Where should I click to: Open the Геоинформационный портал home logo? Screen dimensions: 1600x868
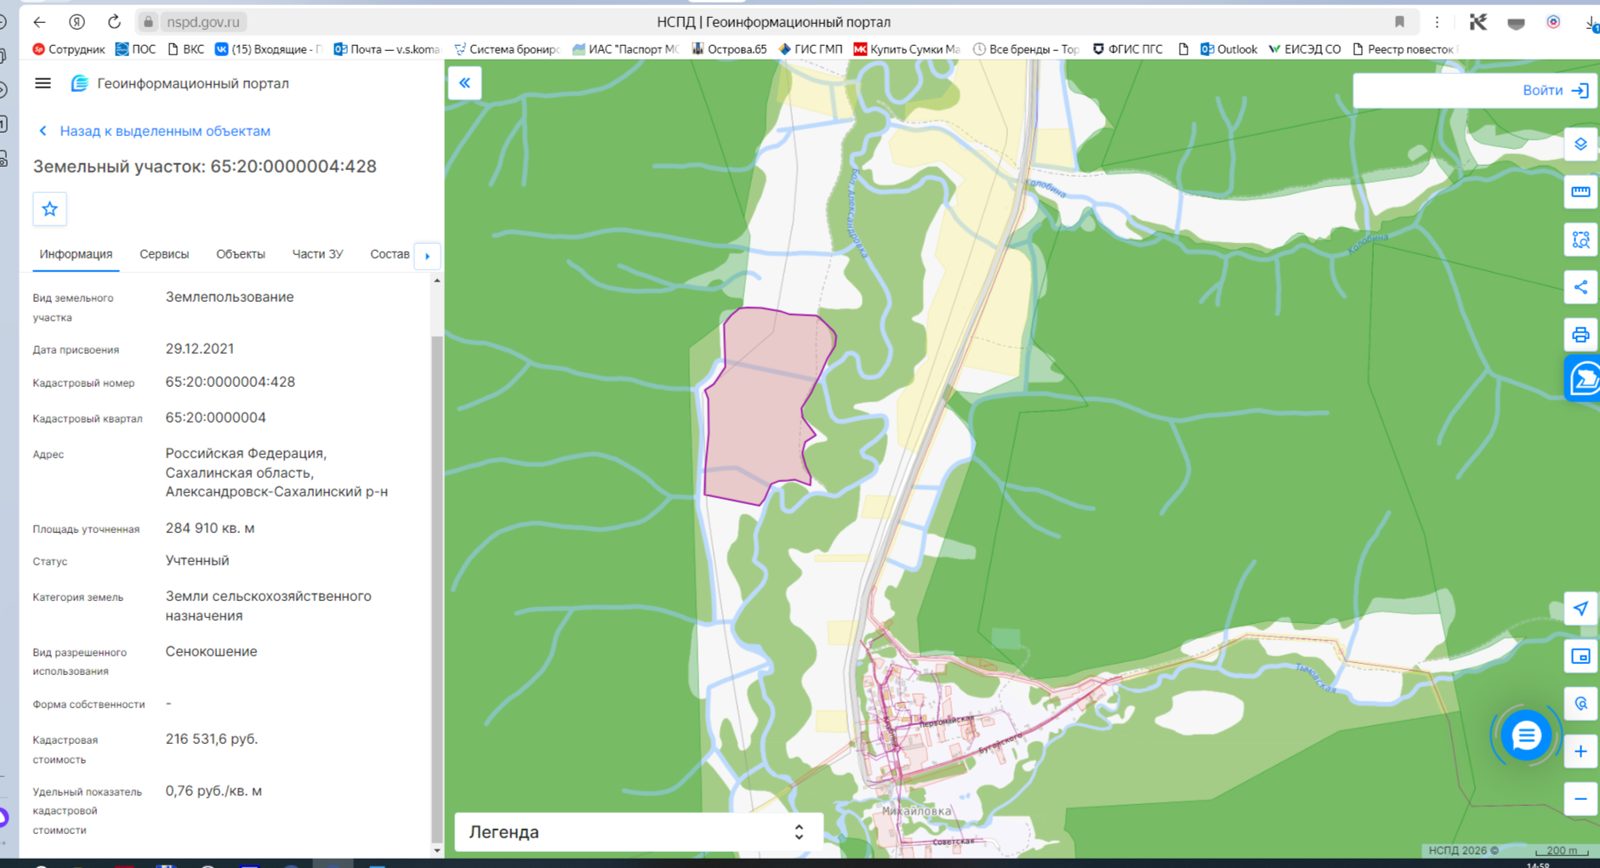[x=180, y=83]
